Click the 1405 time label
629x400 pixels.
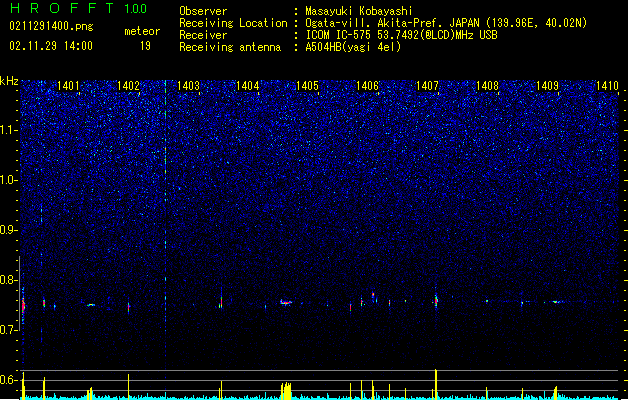[x=307, y=86]
